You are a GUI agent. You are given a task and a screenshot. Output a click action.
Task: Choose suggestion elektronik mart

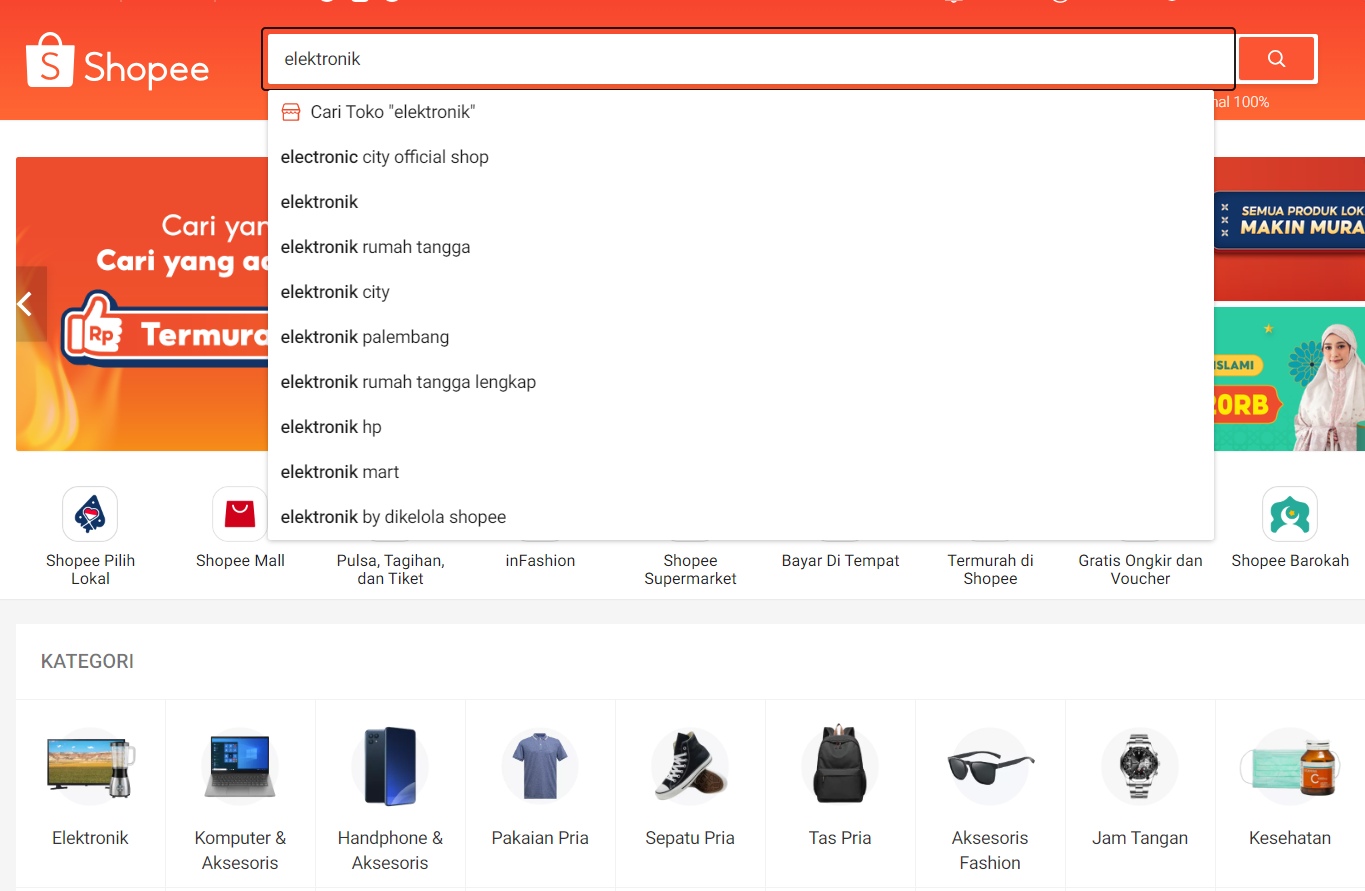click(741, 472)
